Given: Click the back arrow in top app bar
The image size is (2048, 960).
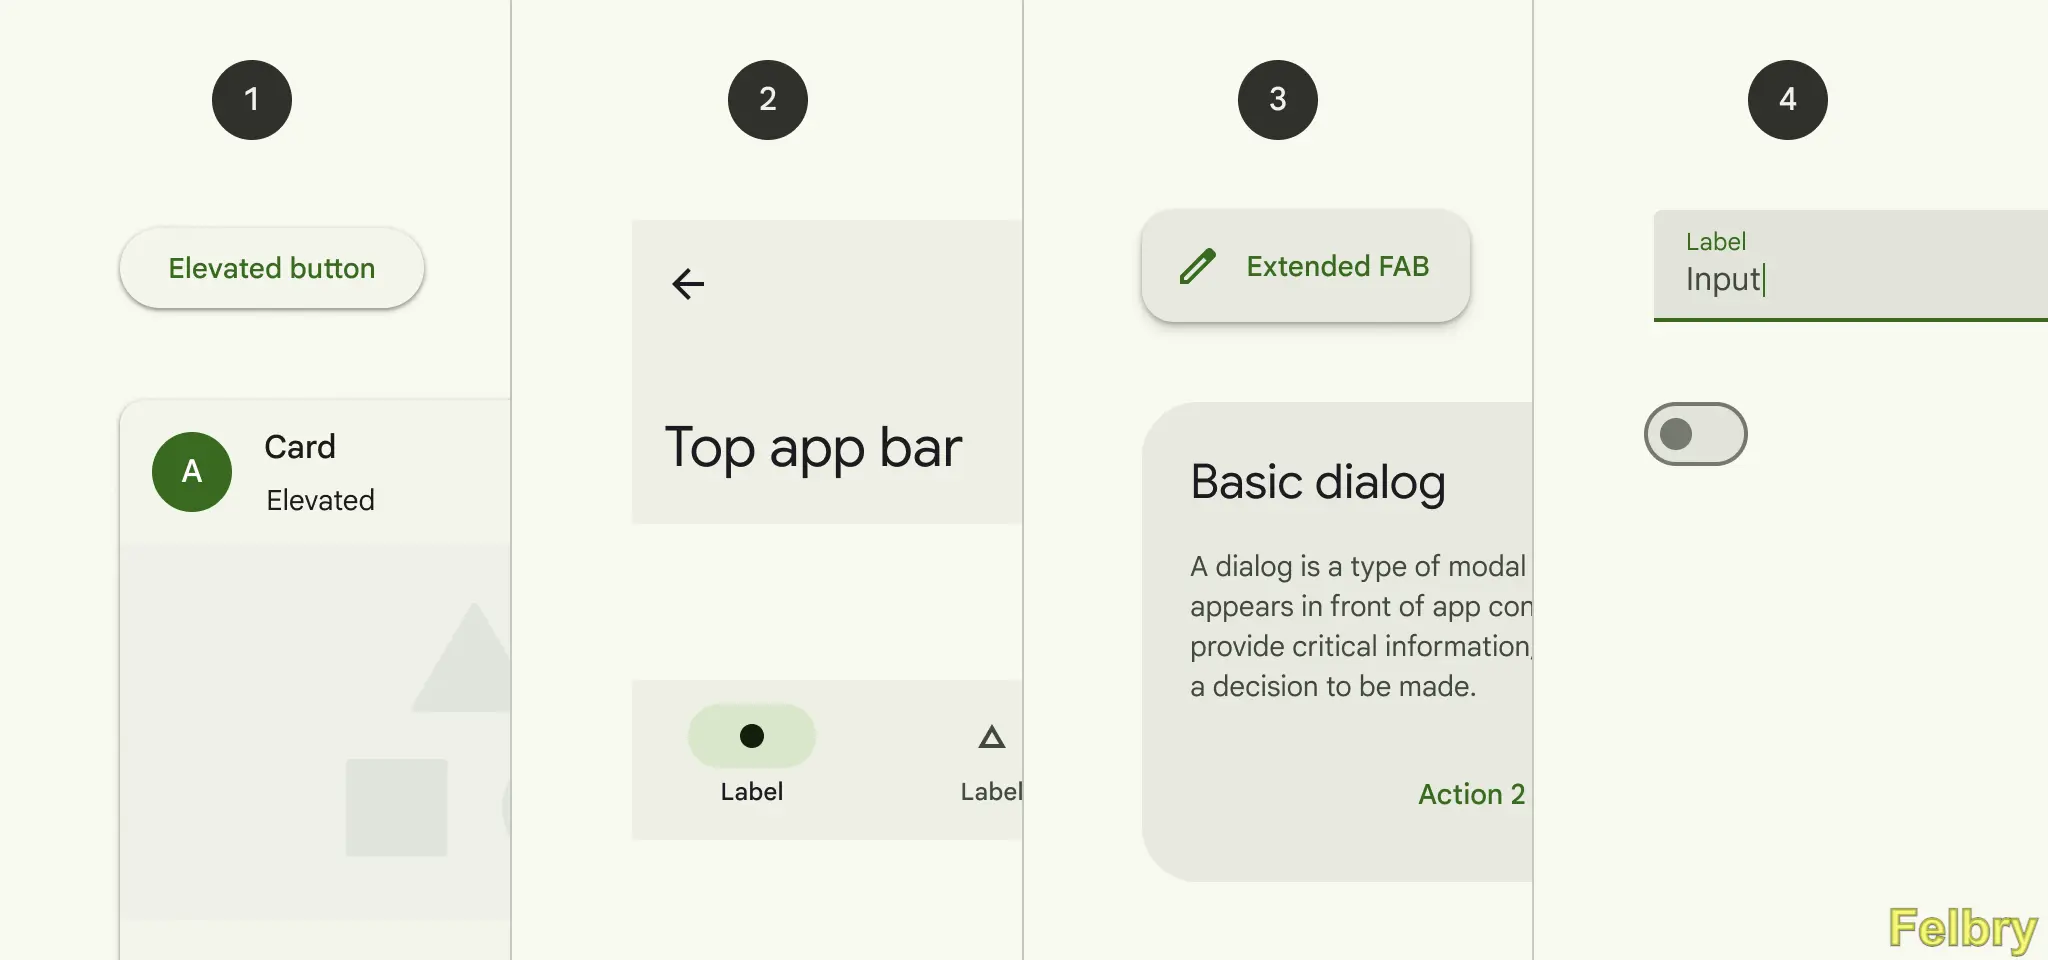Looking at the screenshot, I should click(x=688, y=284).
